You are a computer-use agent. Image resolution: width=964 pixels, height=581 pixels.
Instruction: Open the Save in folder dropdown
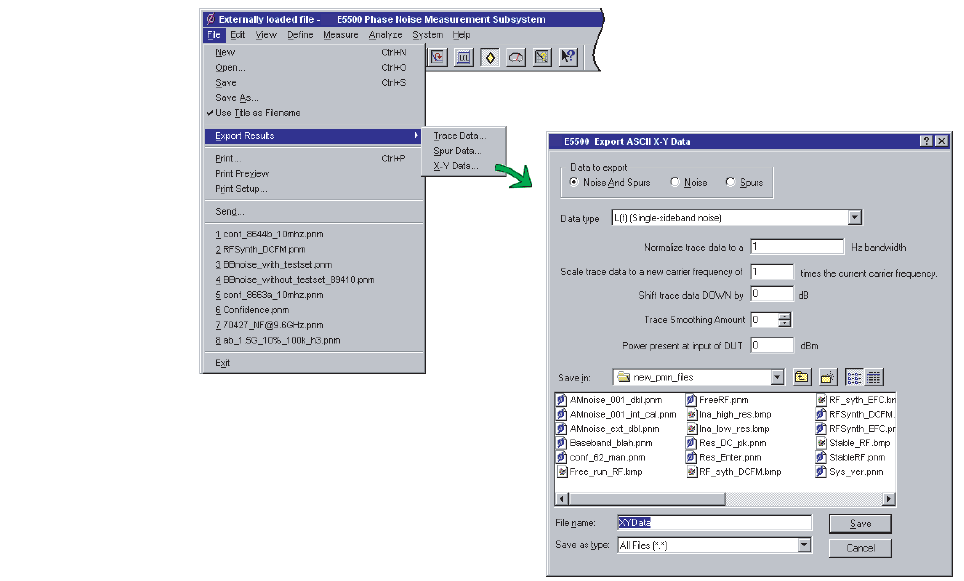(x=777, y=377)
